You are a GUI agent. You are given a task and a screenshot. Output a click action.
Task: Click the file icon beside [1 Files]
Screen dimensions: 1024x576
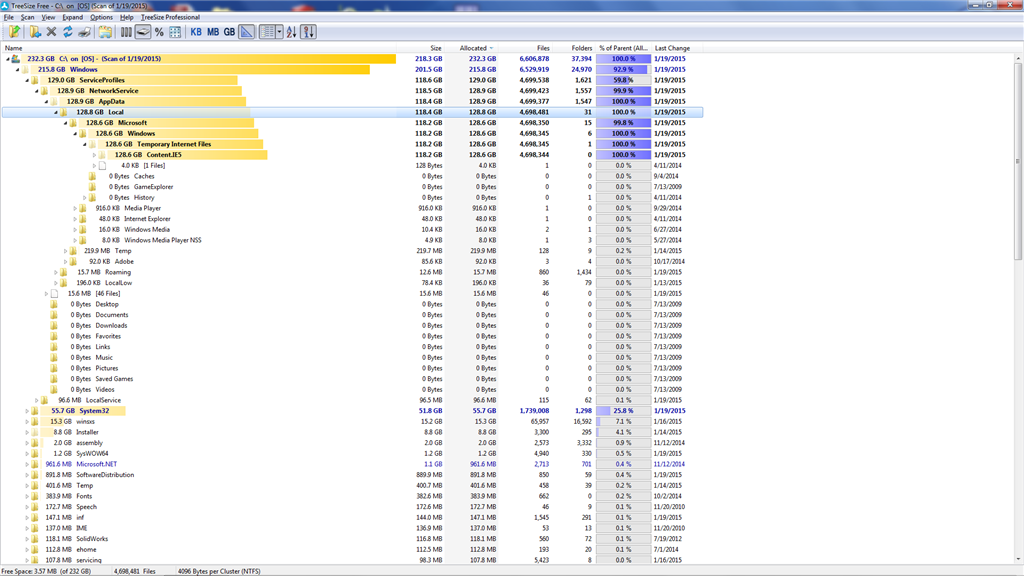[103, 165]
